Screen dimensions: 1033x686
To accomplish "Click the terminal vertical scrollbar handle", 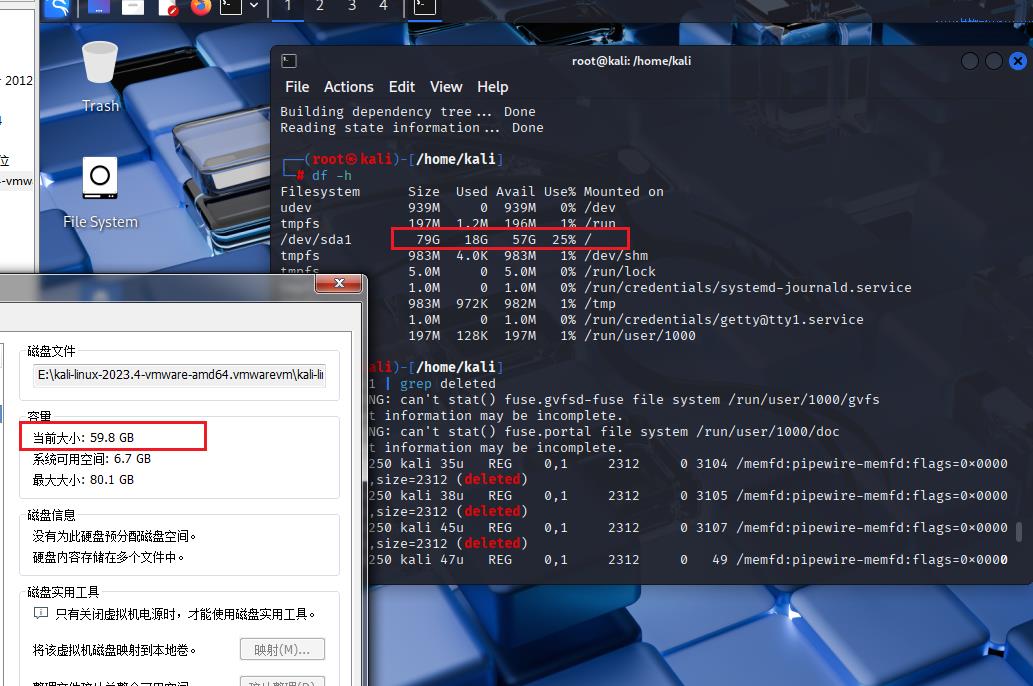I will click(1019, 532).
